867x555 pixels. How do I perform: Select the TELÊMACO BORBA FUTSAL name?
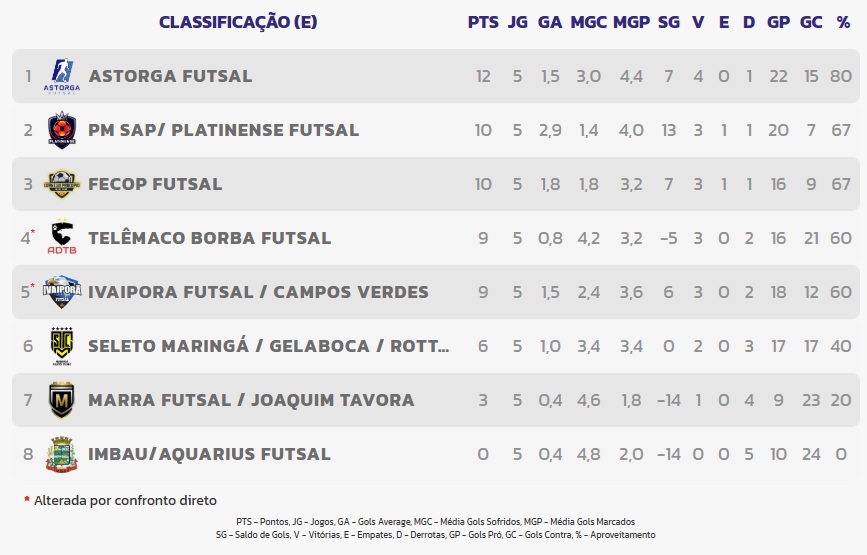click(x=209, y=238)
